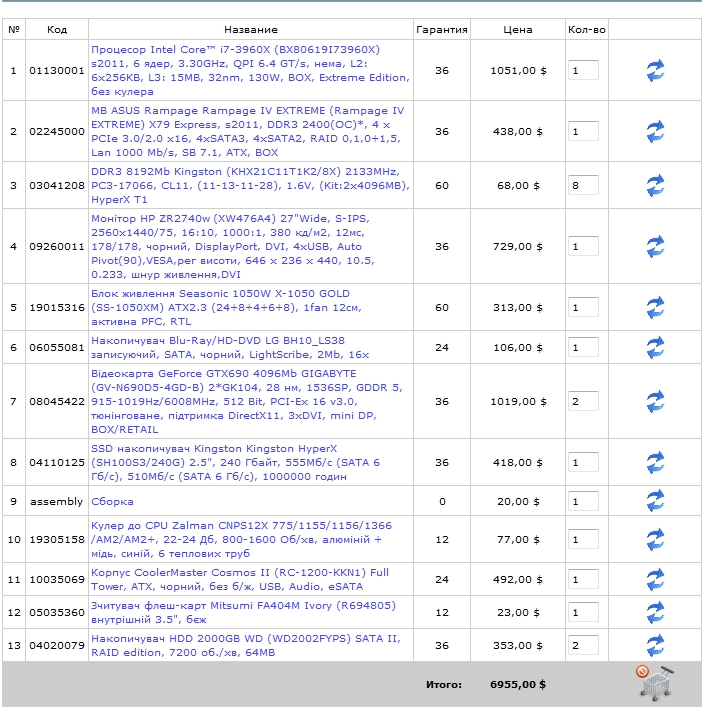Click quantity field for ASUS Rampage row

click(583, 131)
